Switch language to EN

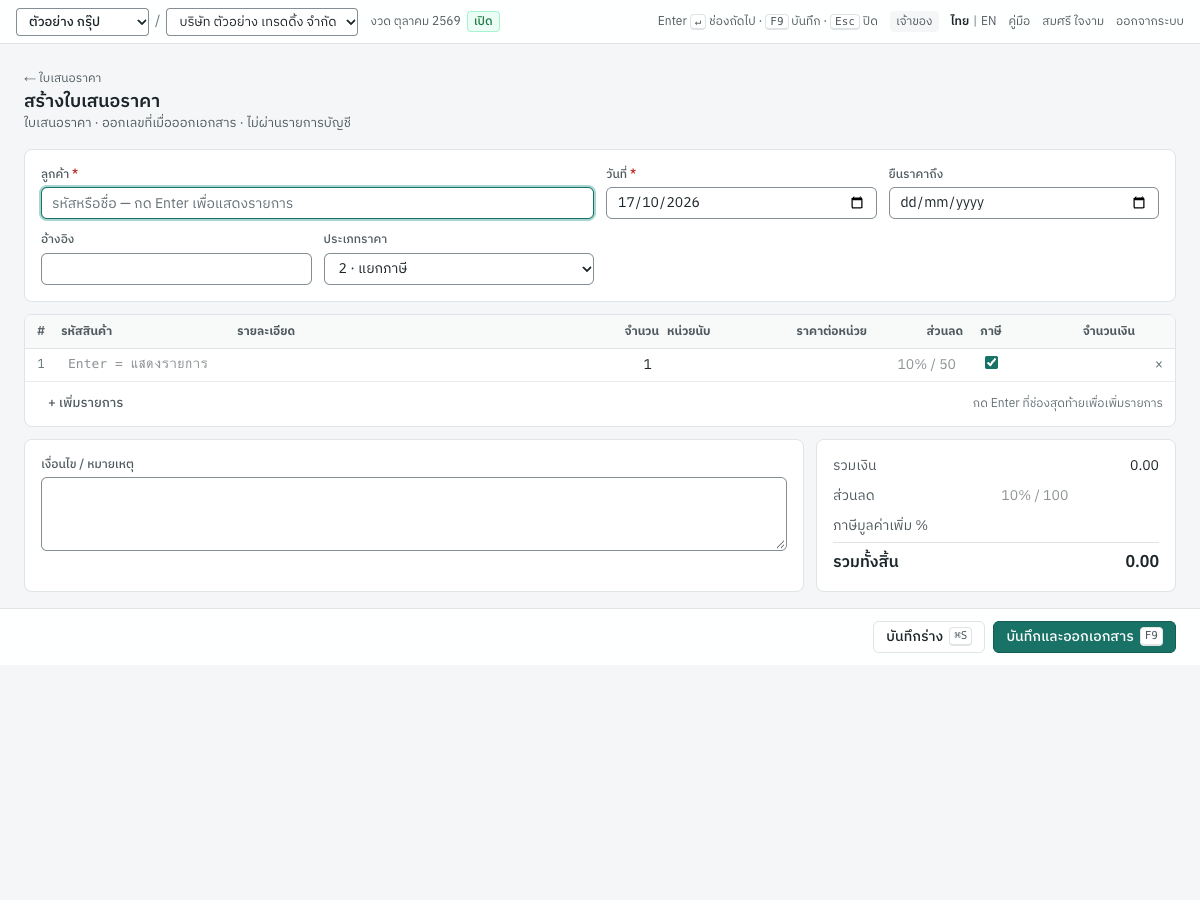click(x=988, y=21)
